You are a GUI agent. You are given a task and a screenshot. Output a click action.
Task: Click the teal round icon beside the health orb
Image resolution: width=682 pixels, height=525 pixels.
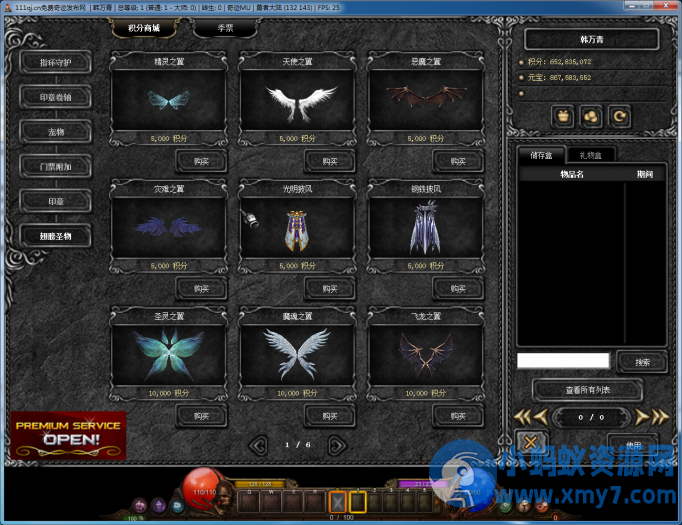click(x=177, y=505)
